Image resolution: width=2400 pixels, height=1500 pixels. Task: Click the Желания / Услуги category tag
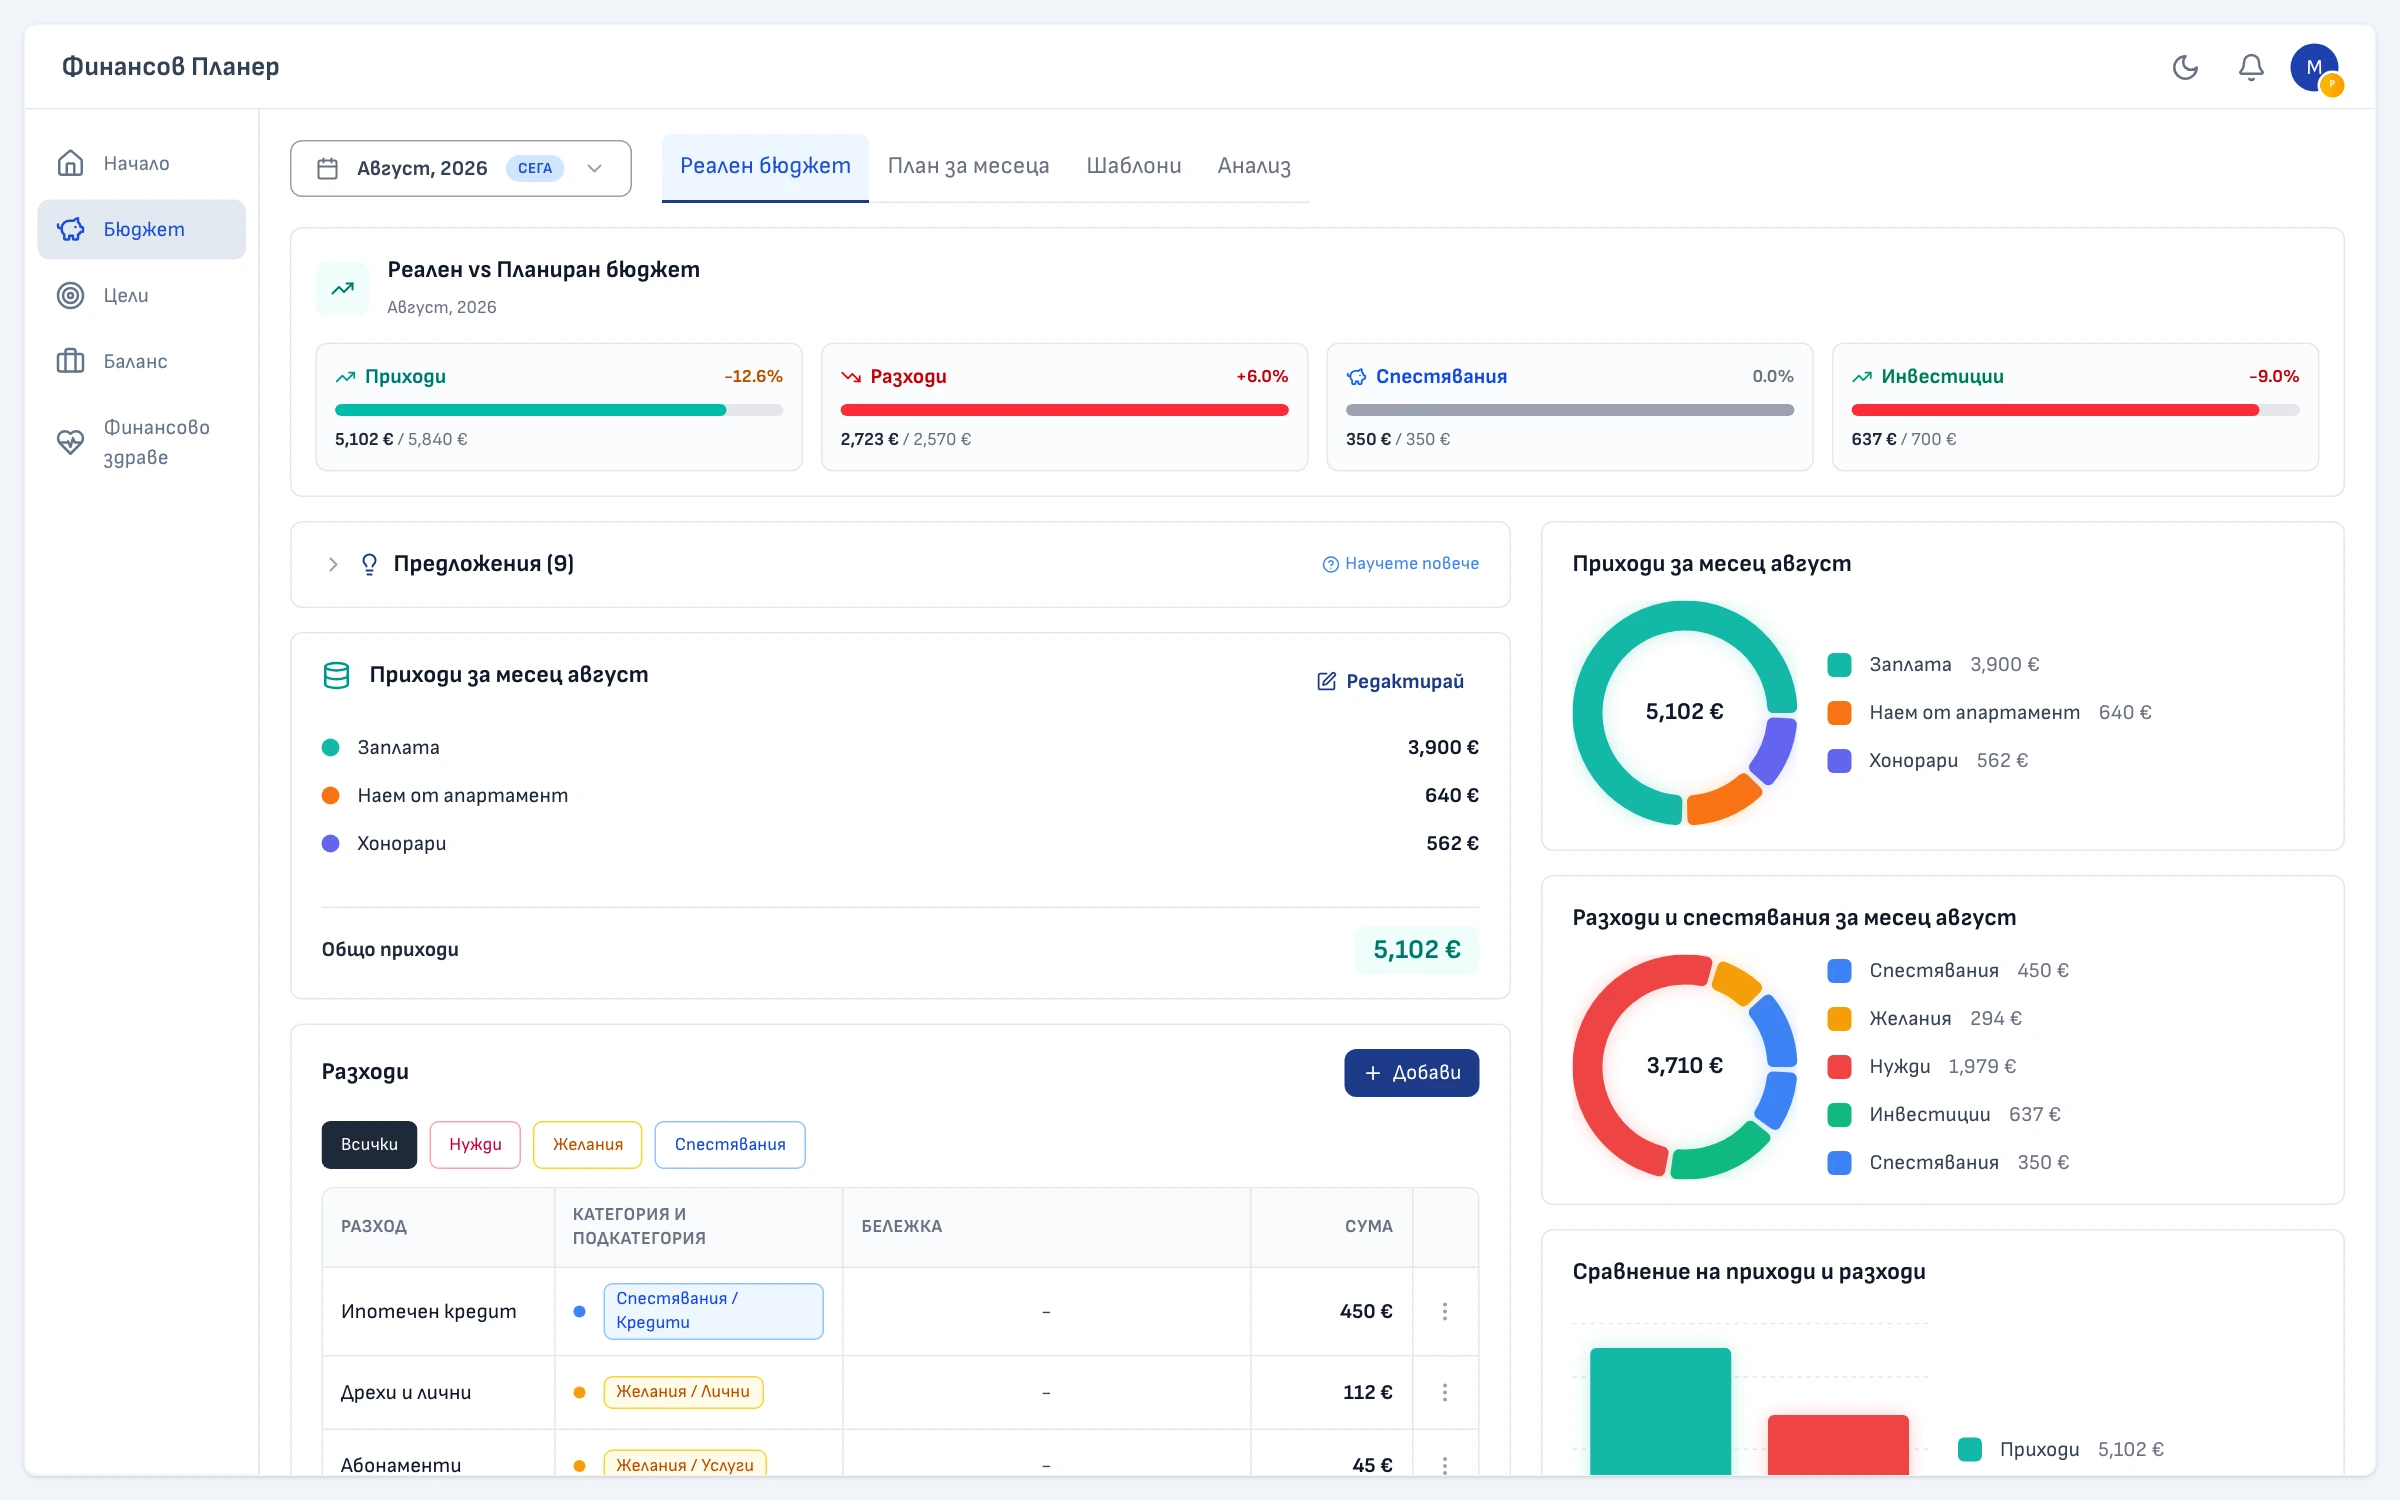pos(685,1464)
